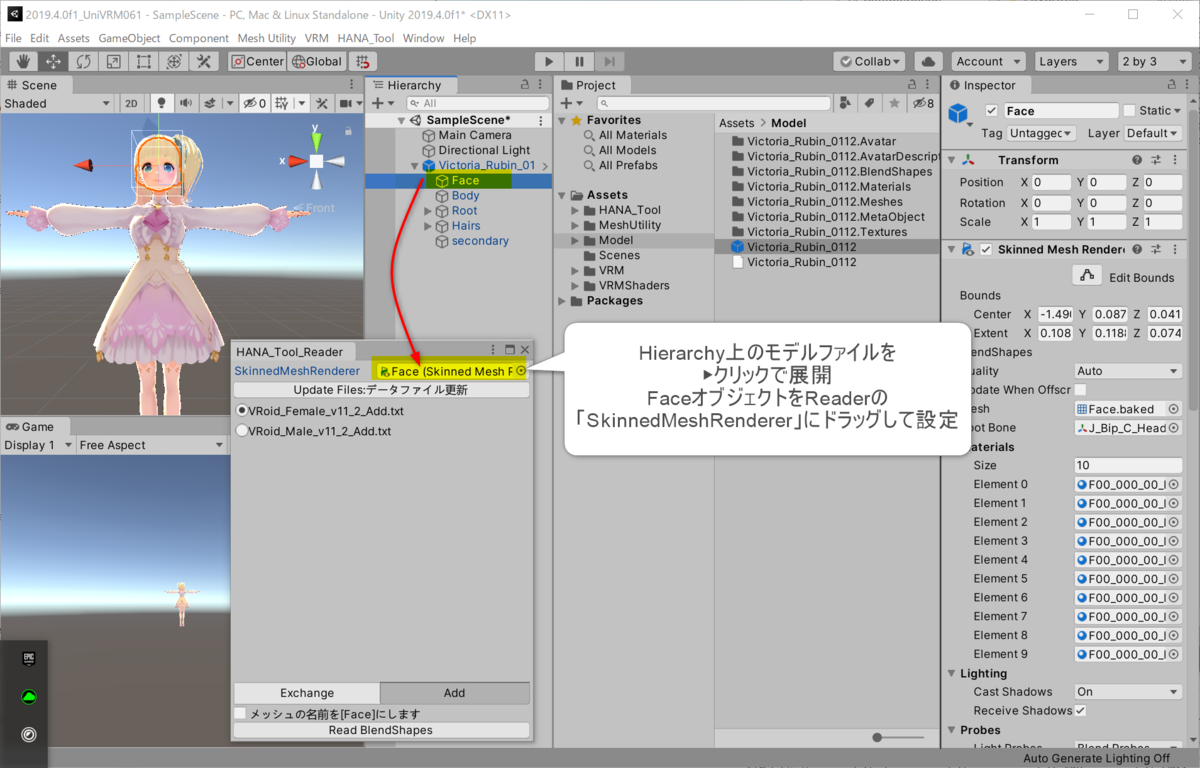Select the Rect tool
This screenshot has height=768, width=1200.
[144, 61]
